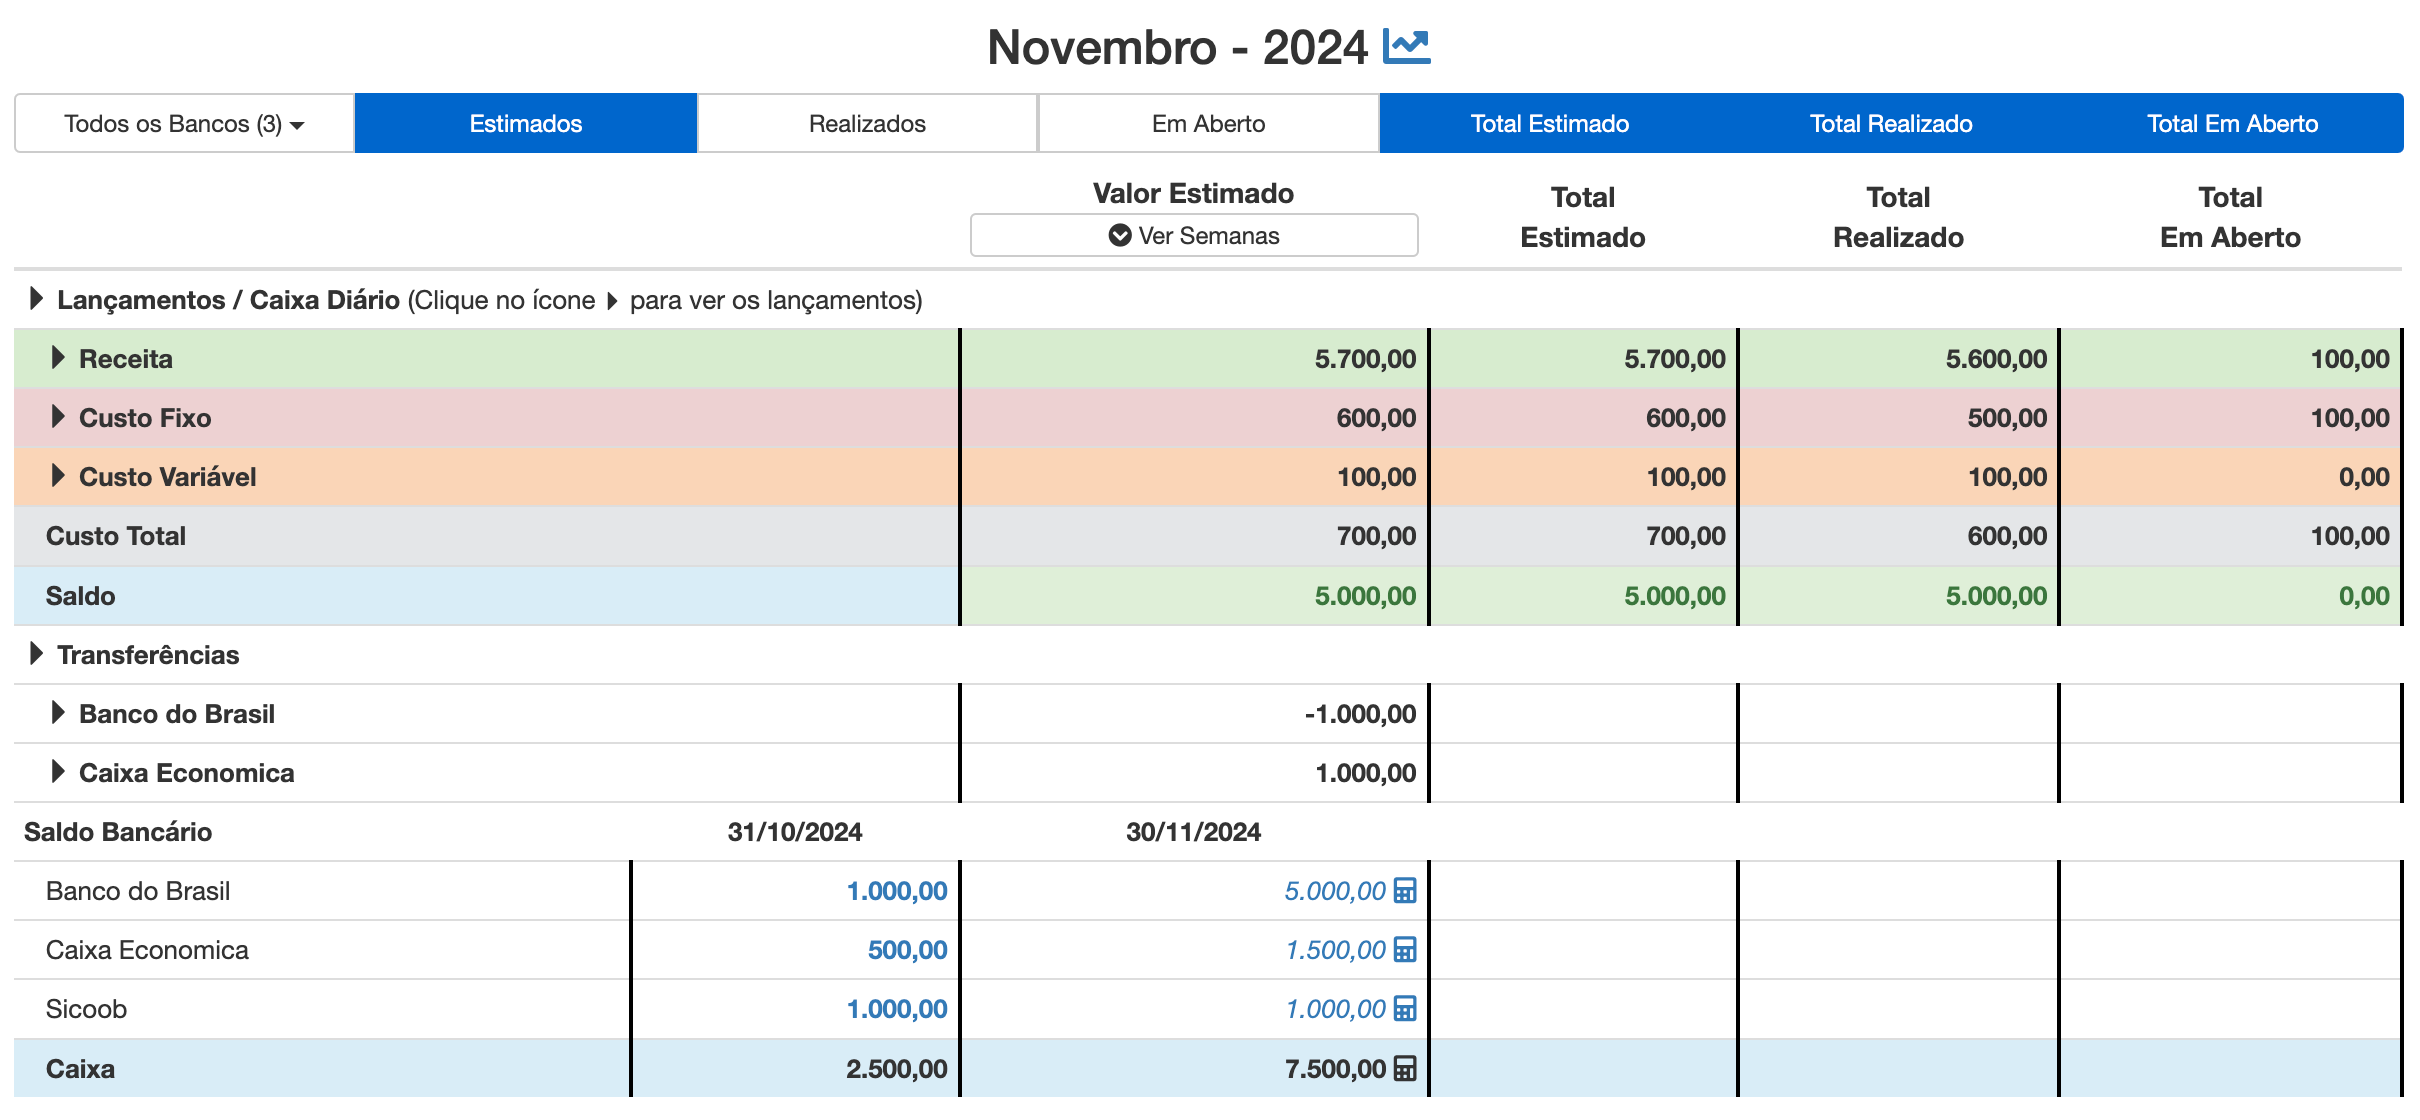The height and width of the screenshot is (1120, 2420).
Task: Expand the Custo Fixo row
Action: [x=58, y=417]
